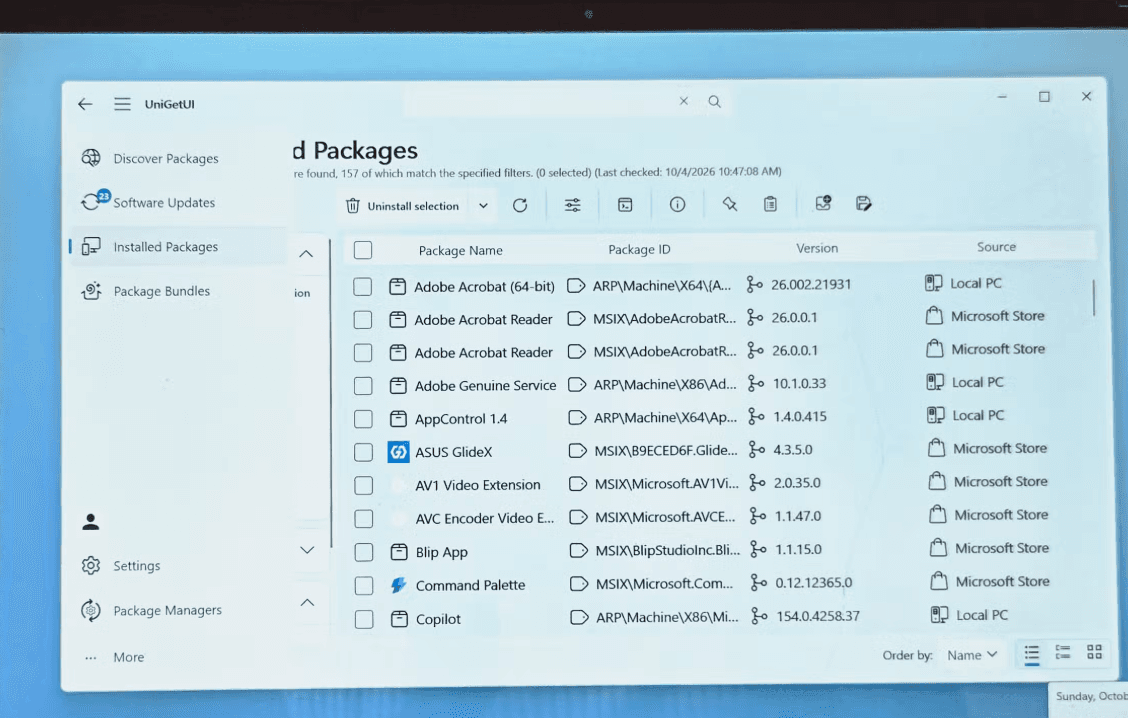Tick the AV1 Video Extension checkbox
This screenshot has width=1128, height=718.
click(x=363, y=486)
